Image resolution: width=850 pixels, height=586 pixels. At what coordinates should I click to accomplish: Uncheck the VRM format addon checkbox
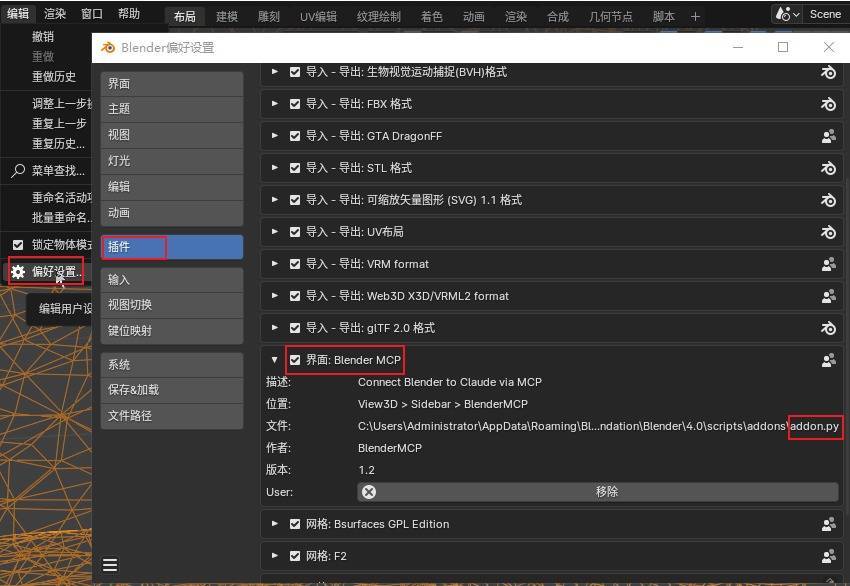pyautogui.click(x=295, y=264)
